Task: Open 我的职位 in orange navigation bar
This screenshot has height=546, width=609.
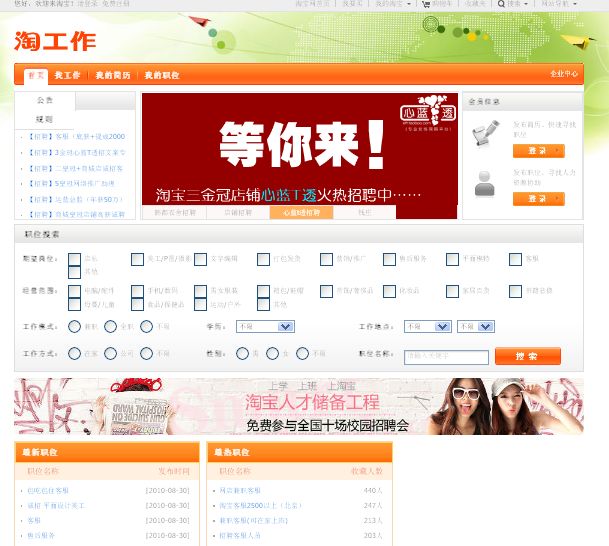Action: click(x=162, y=75)
